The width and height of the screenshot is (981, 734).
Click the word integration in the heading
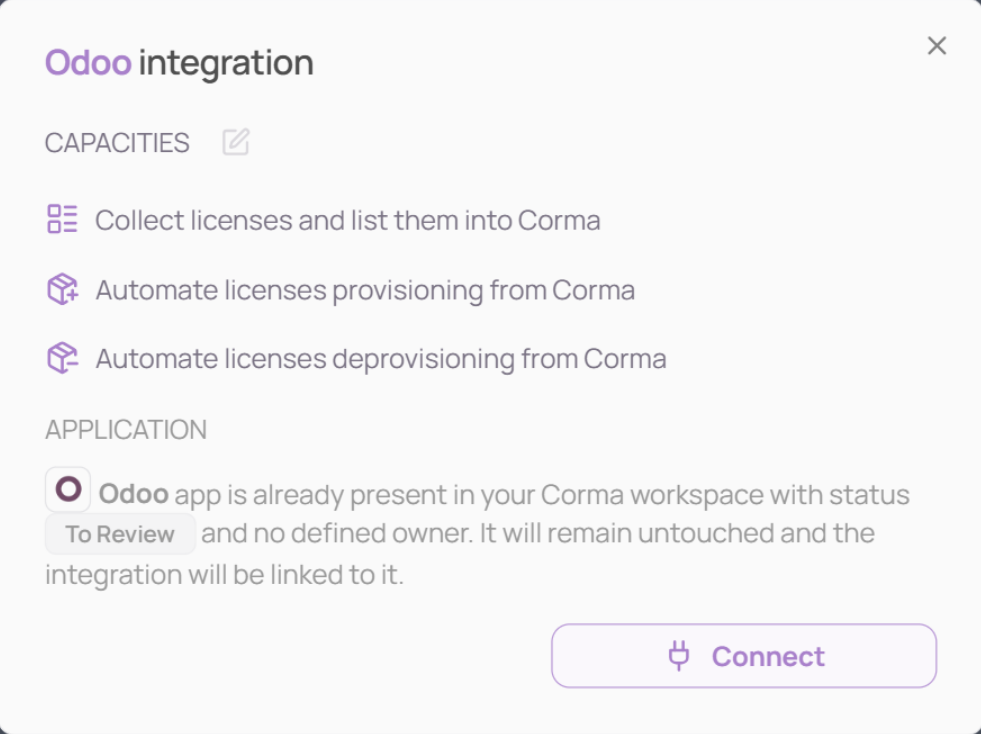(x=226, y=63)
